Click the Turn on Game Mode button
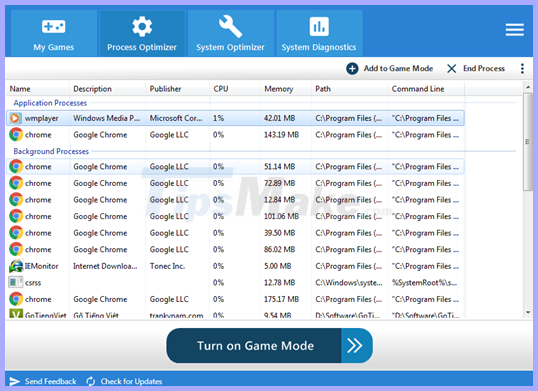Screen dimensions: 538x391 tap(269, 346)
